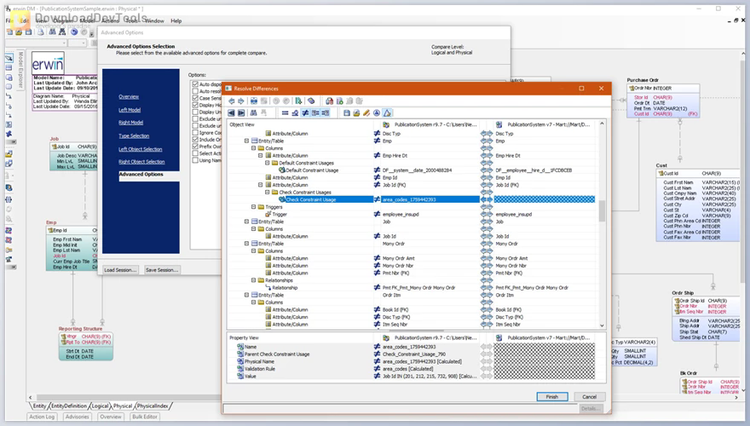Click the green report icon in Resolve Differences toolbar
750x426 pixels.
[x=298, y=101]
